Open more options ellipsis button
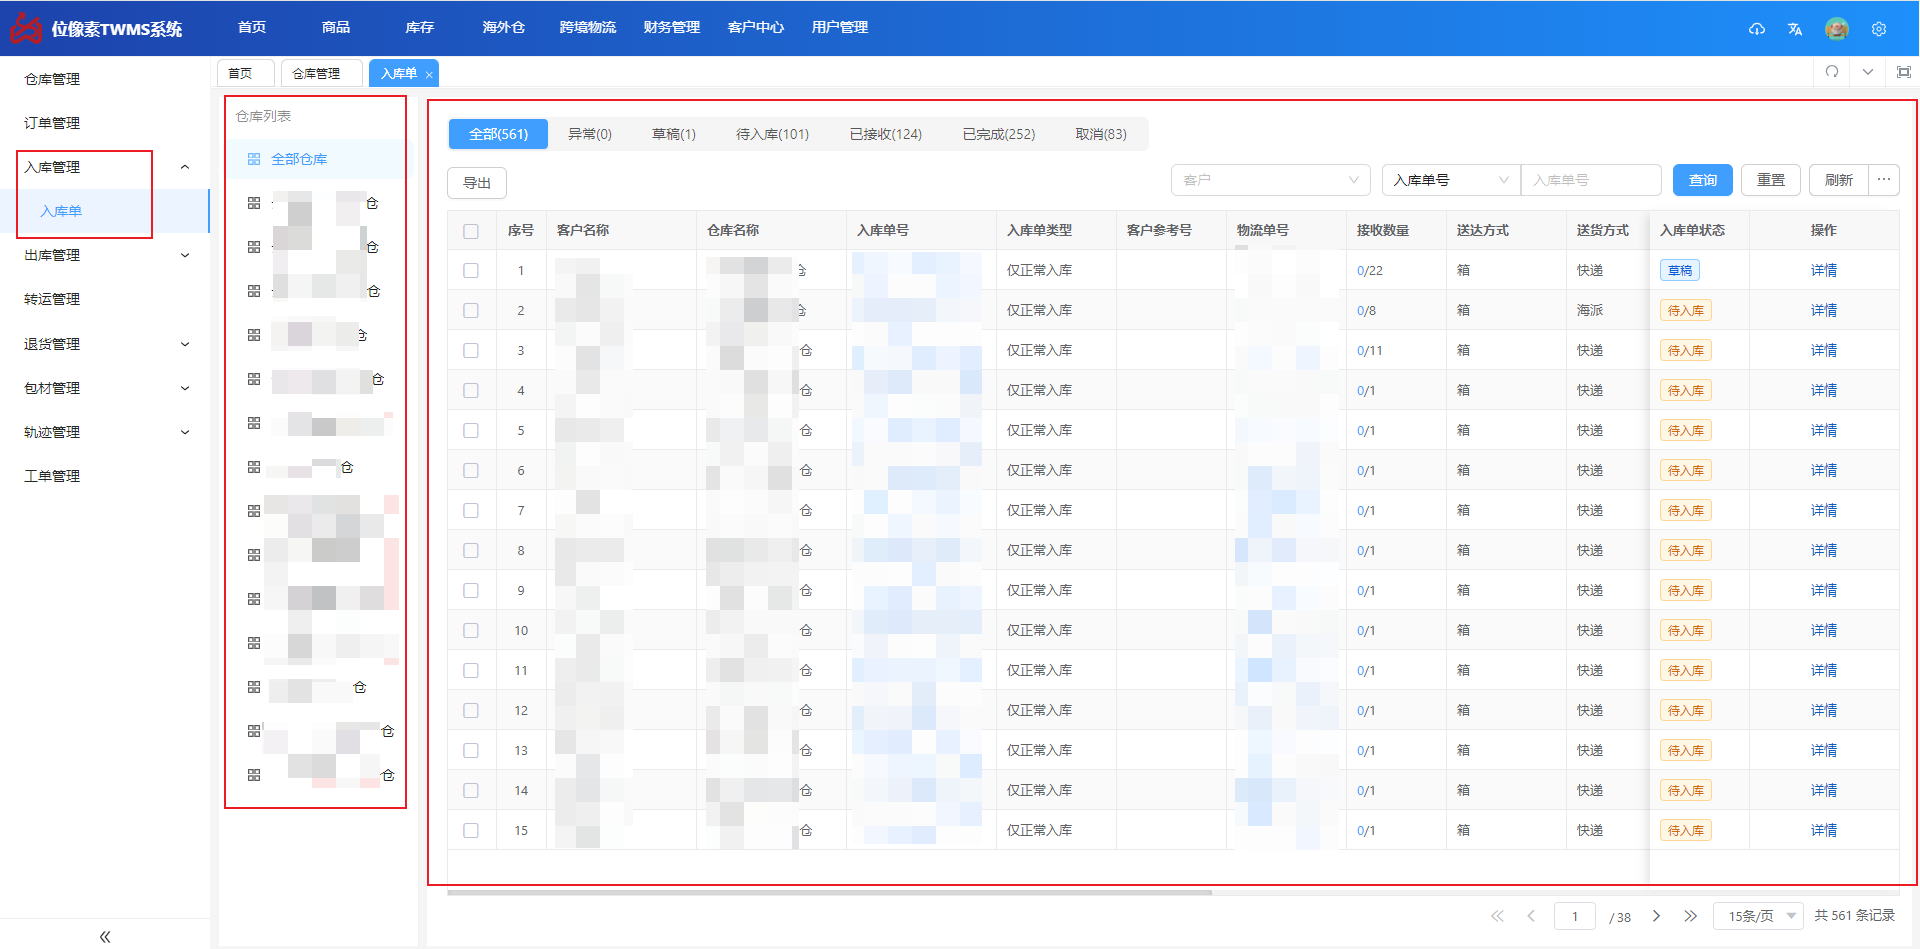Viewport: 1920px width, 949px height. (x=1884, y=180)
